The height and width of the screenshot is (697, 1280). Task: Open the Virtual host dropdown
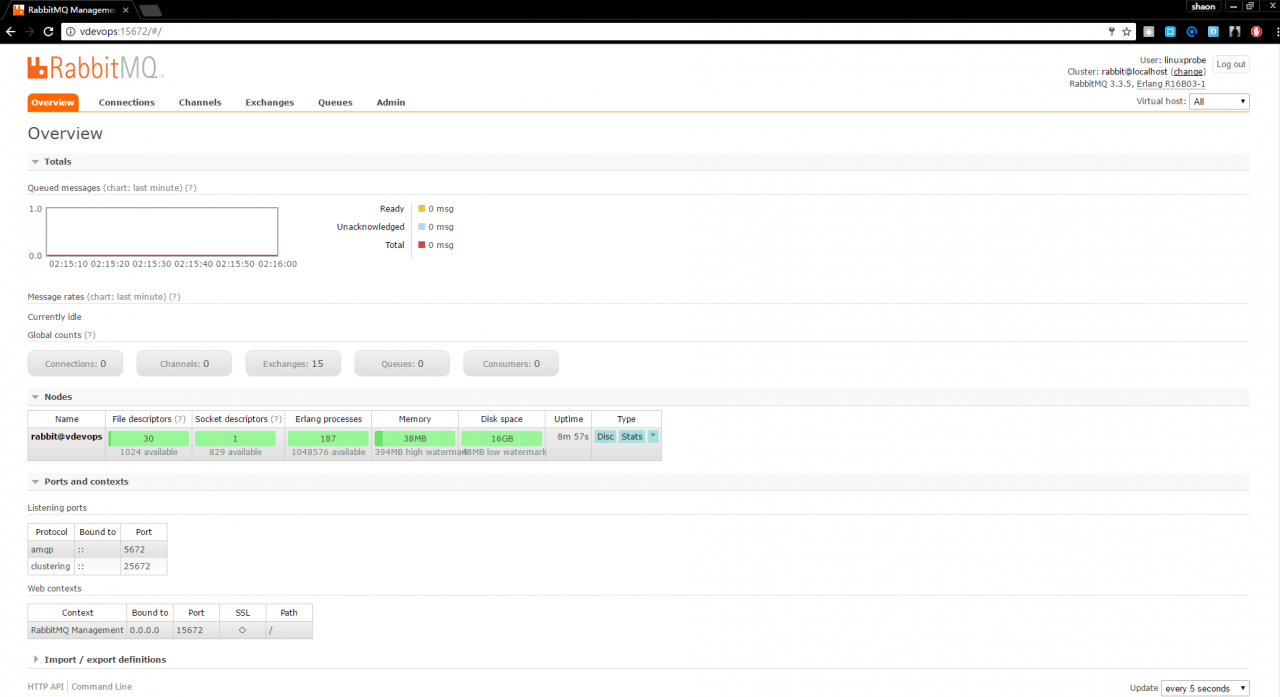(x=1218, y=101)
